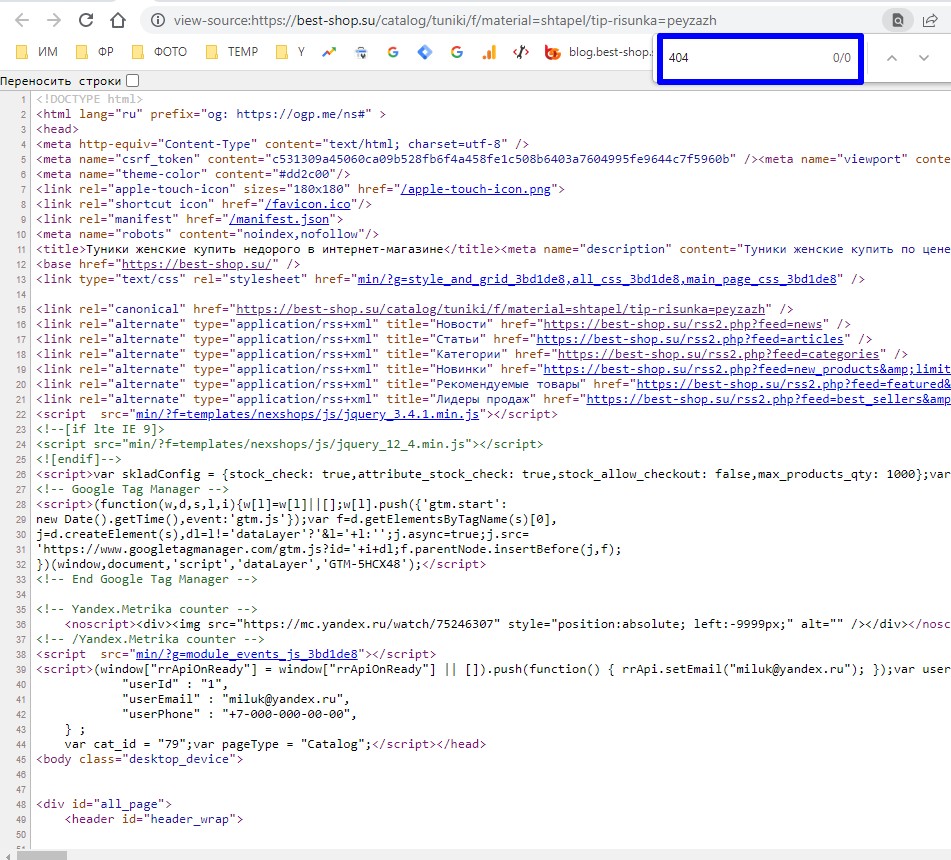The image size is (951, 860).
Task: Open the canonical tip-risunka=peyzazh link
Action: [500, 309]
